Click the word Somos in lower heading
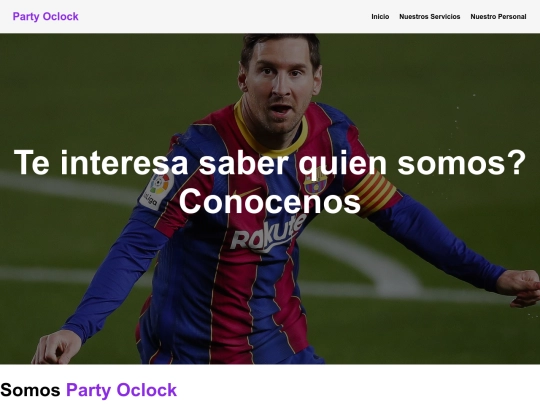540x405 pixels. 30,390
